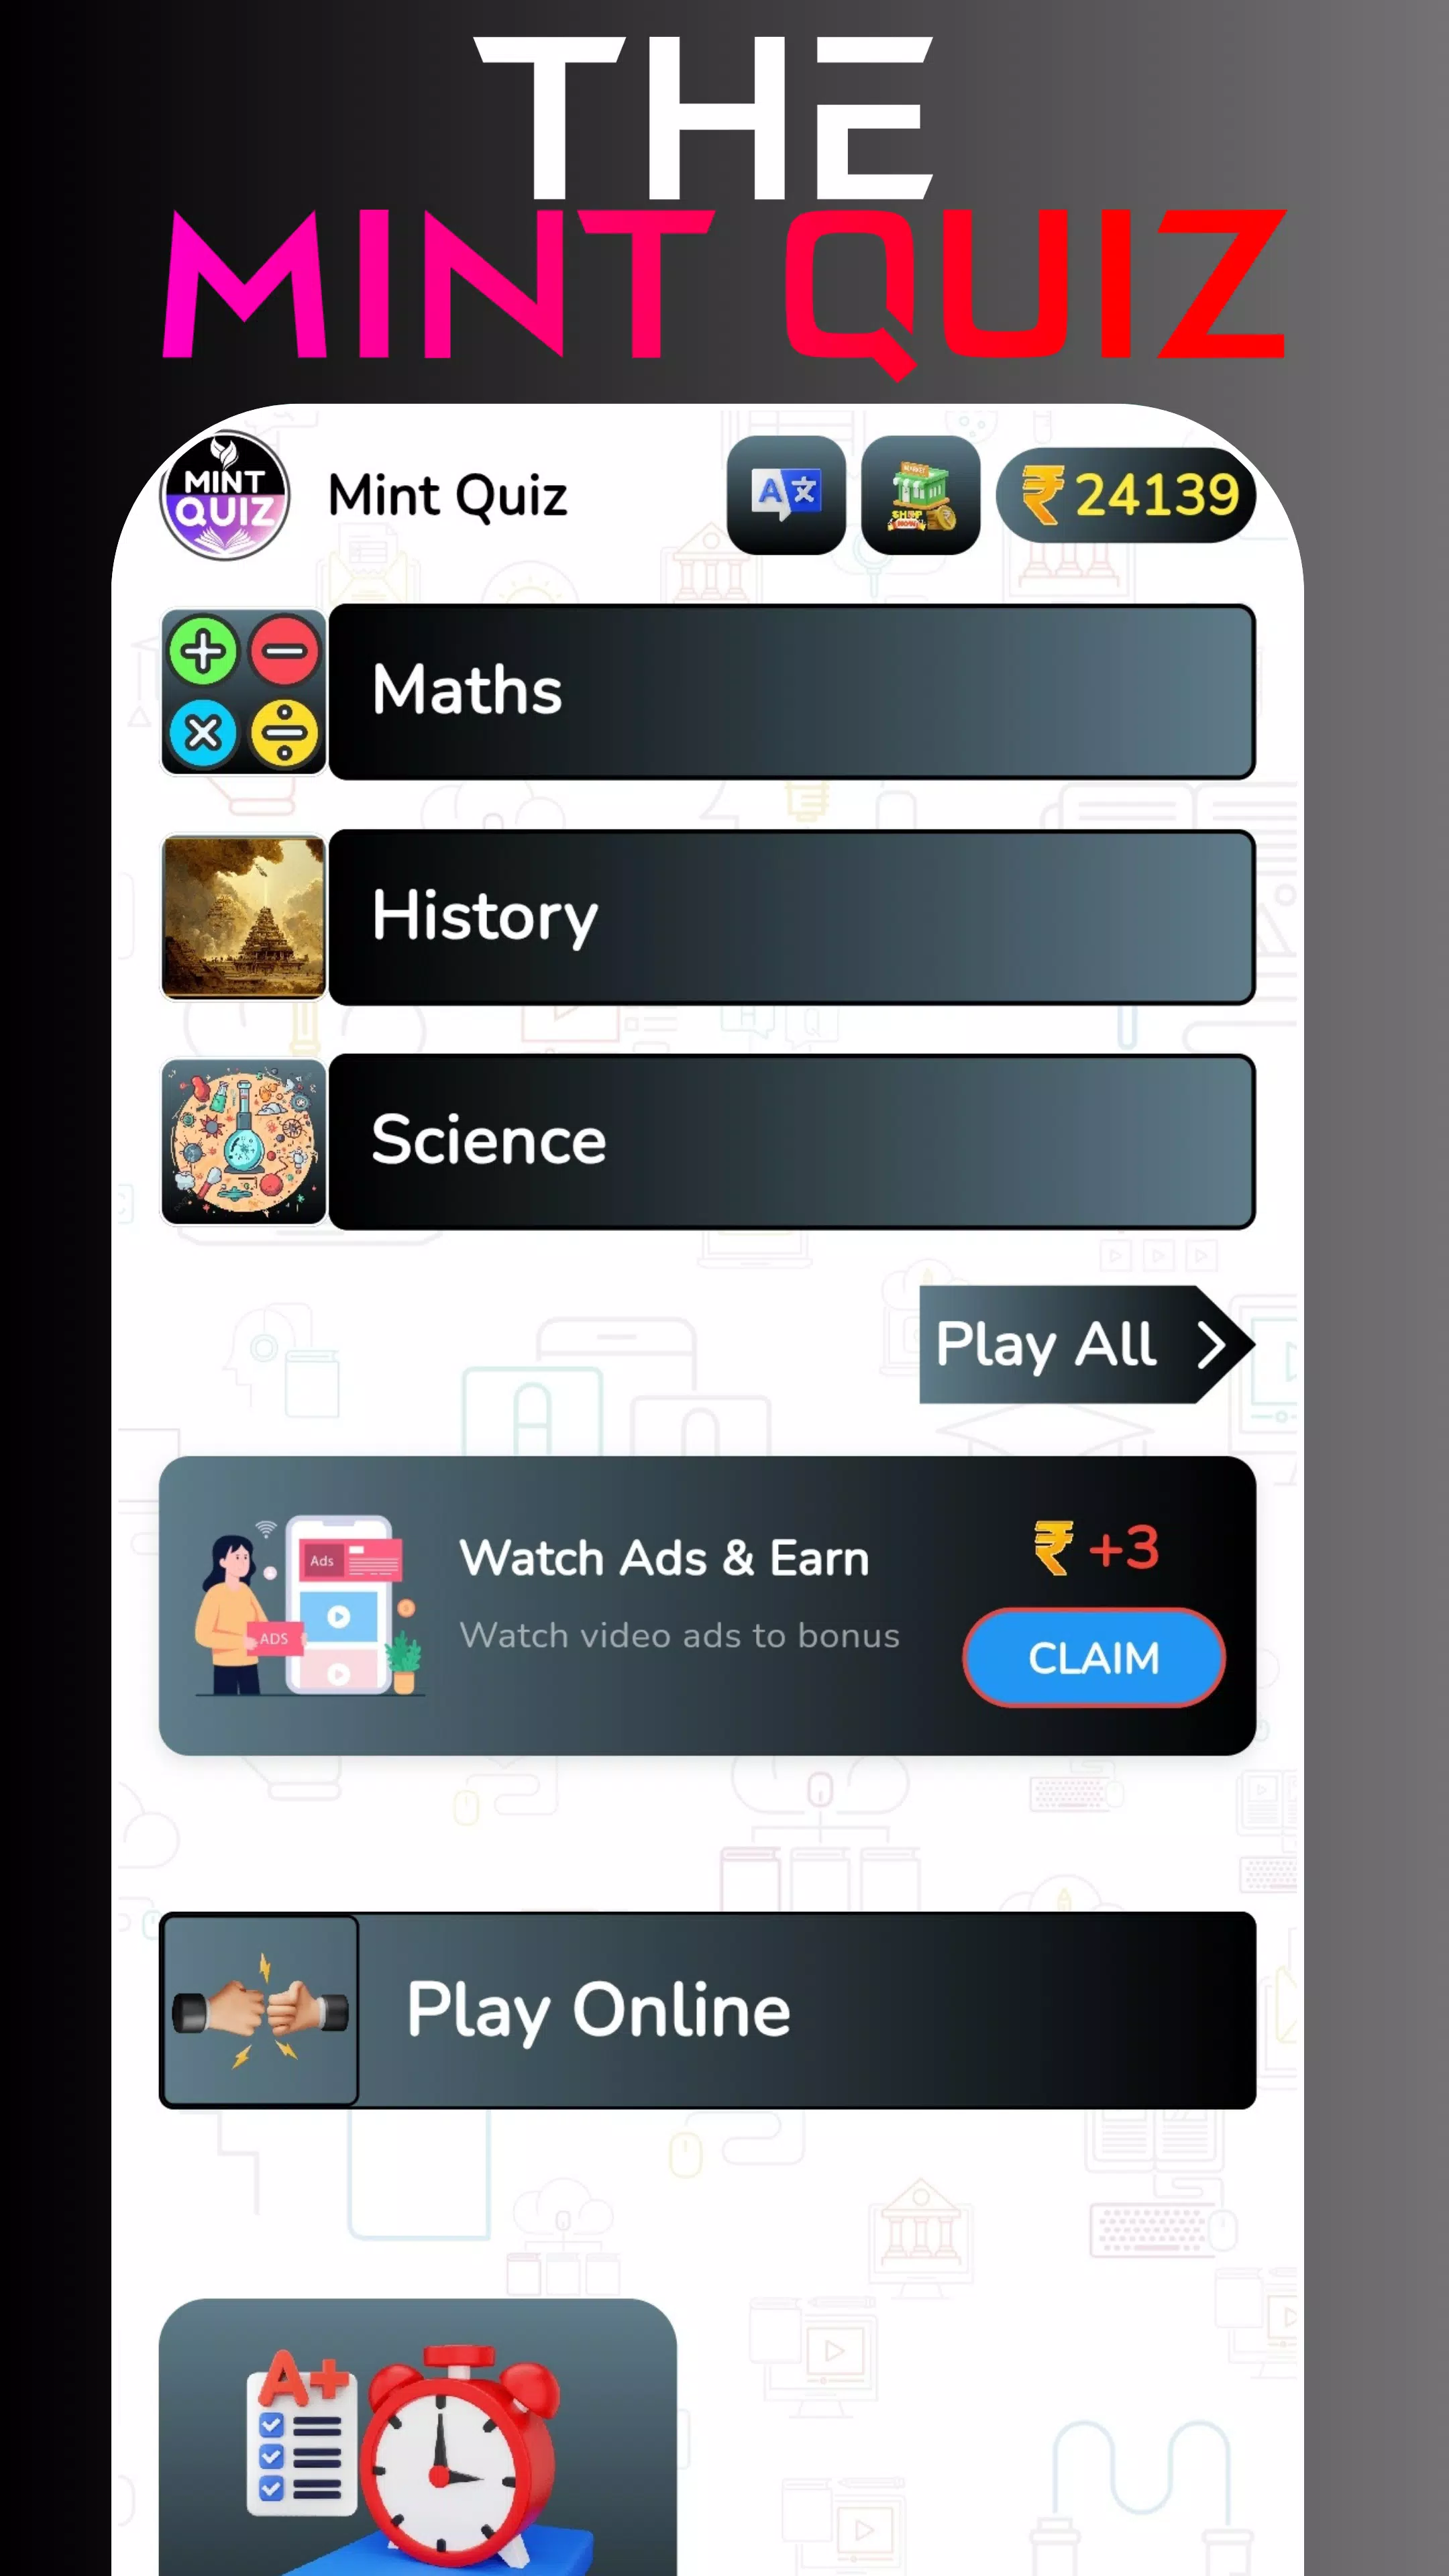
Task: Expand the History category row
Action: [708, 915]
